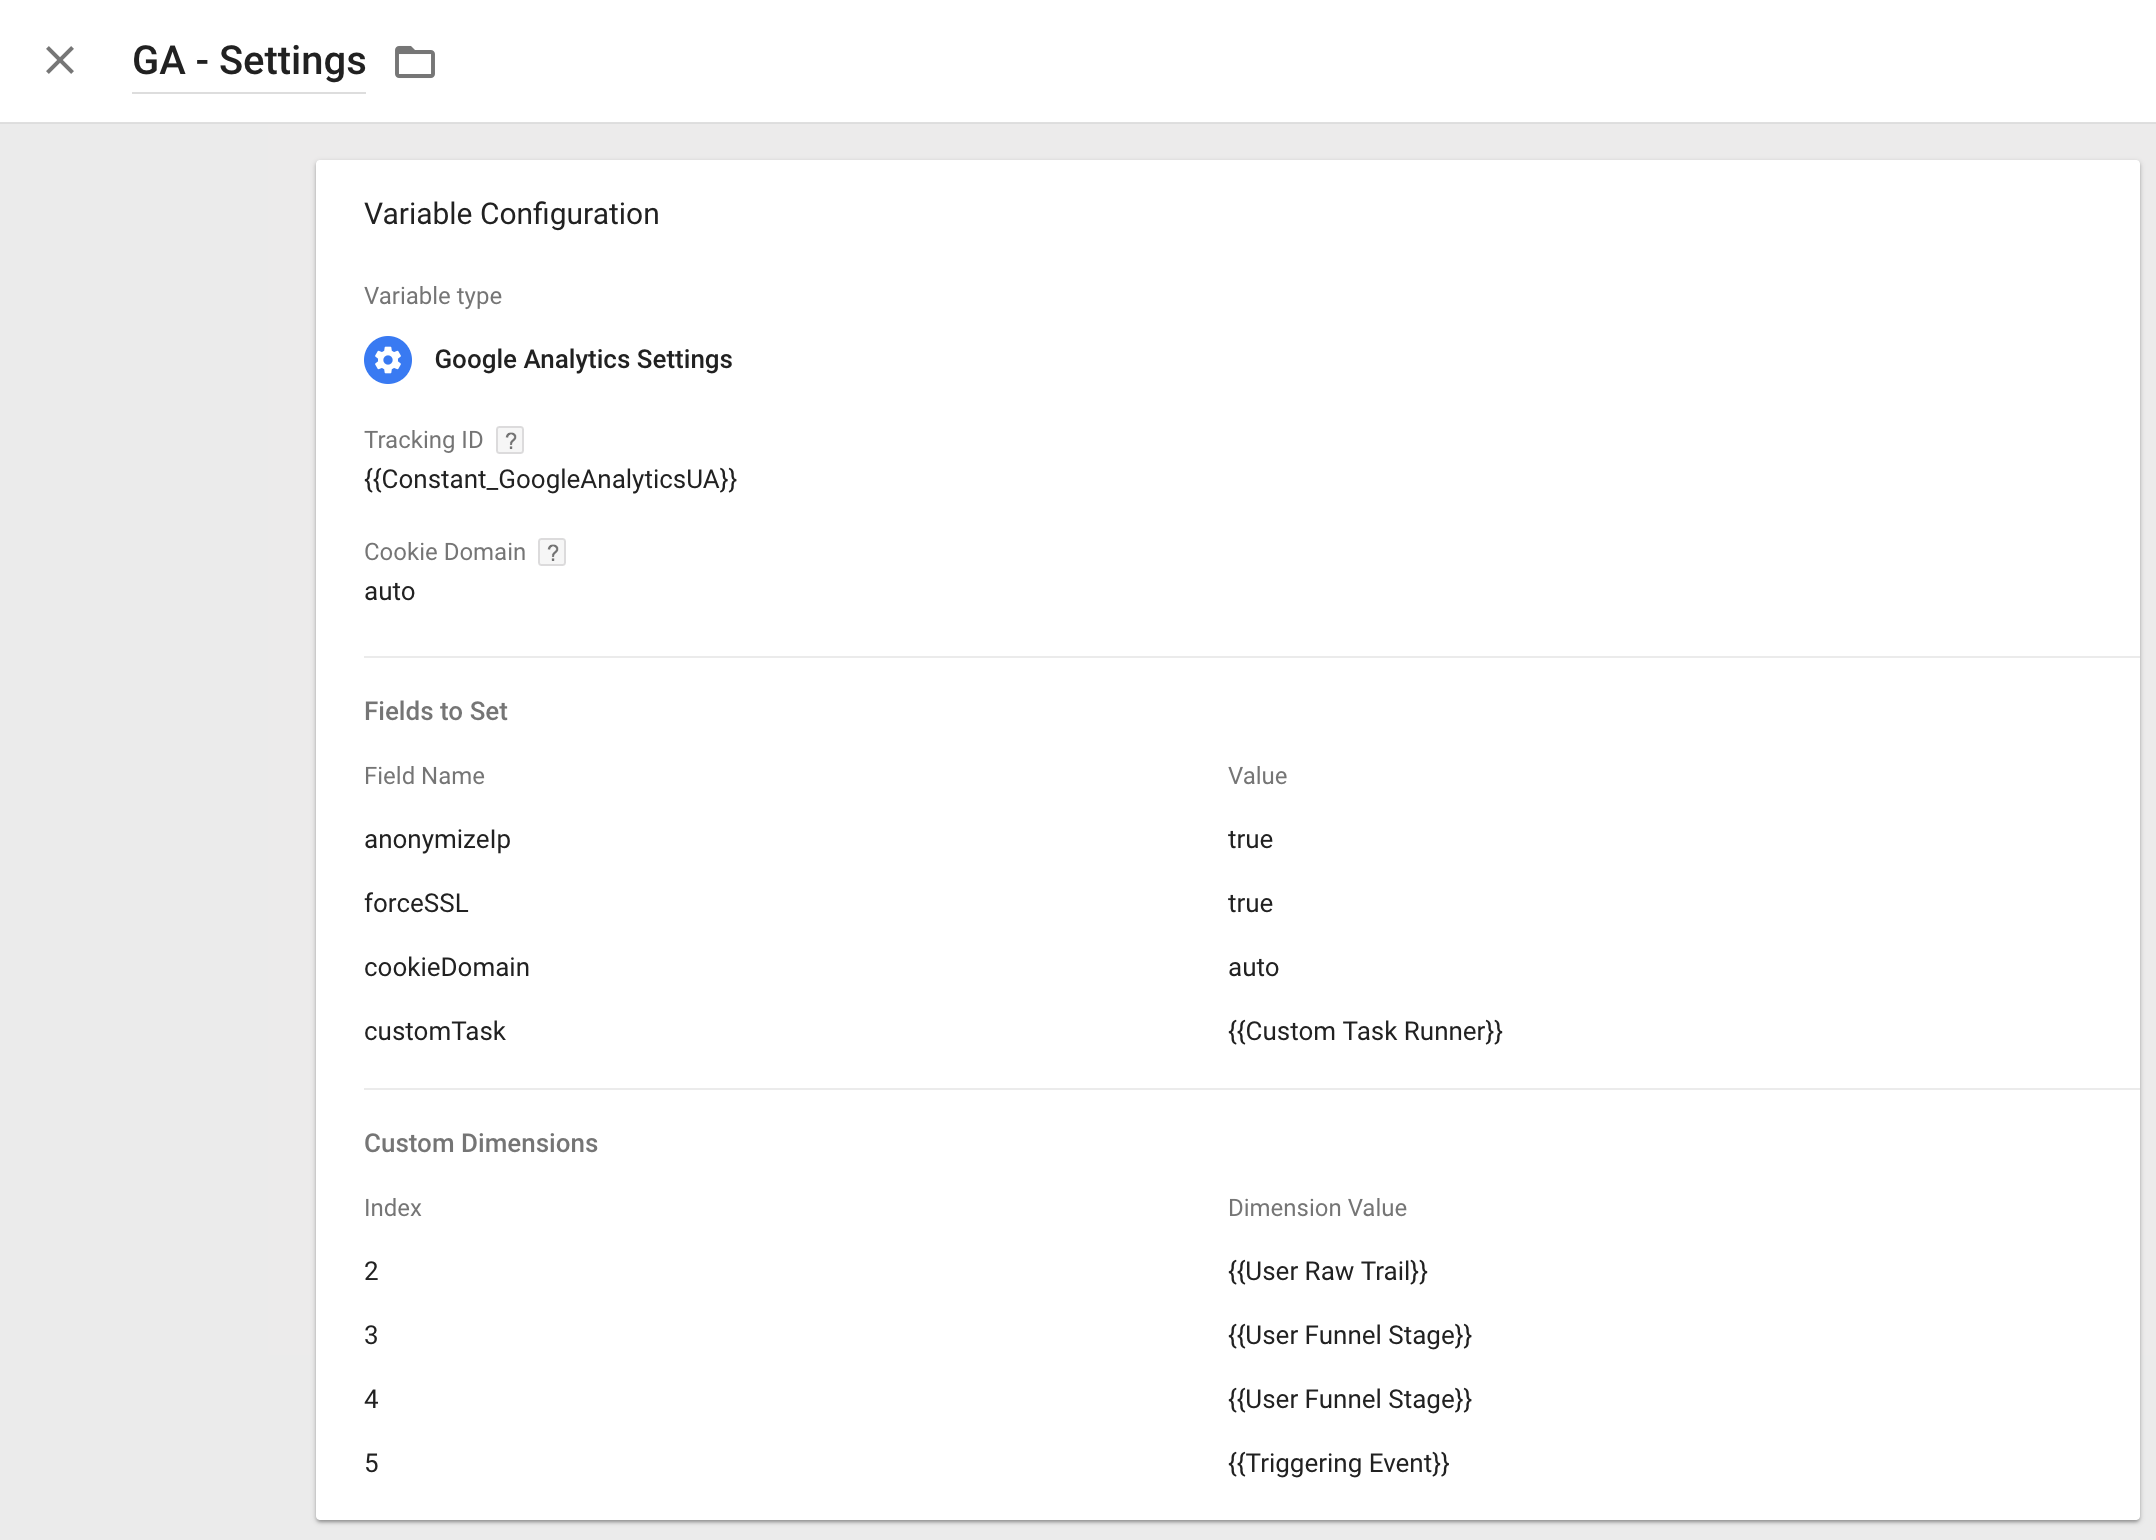Click the customTask field name
Image resolution: width=2156 pixels, height=1540 pixels.
[x=434, y=1032]
